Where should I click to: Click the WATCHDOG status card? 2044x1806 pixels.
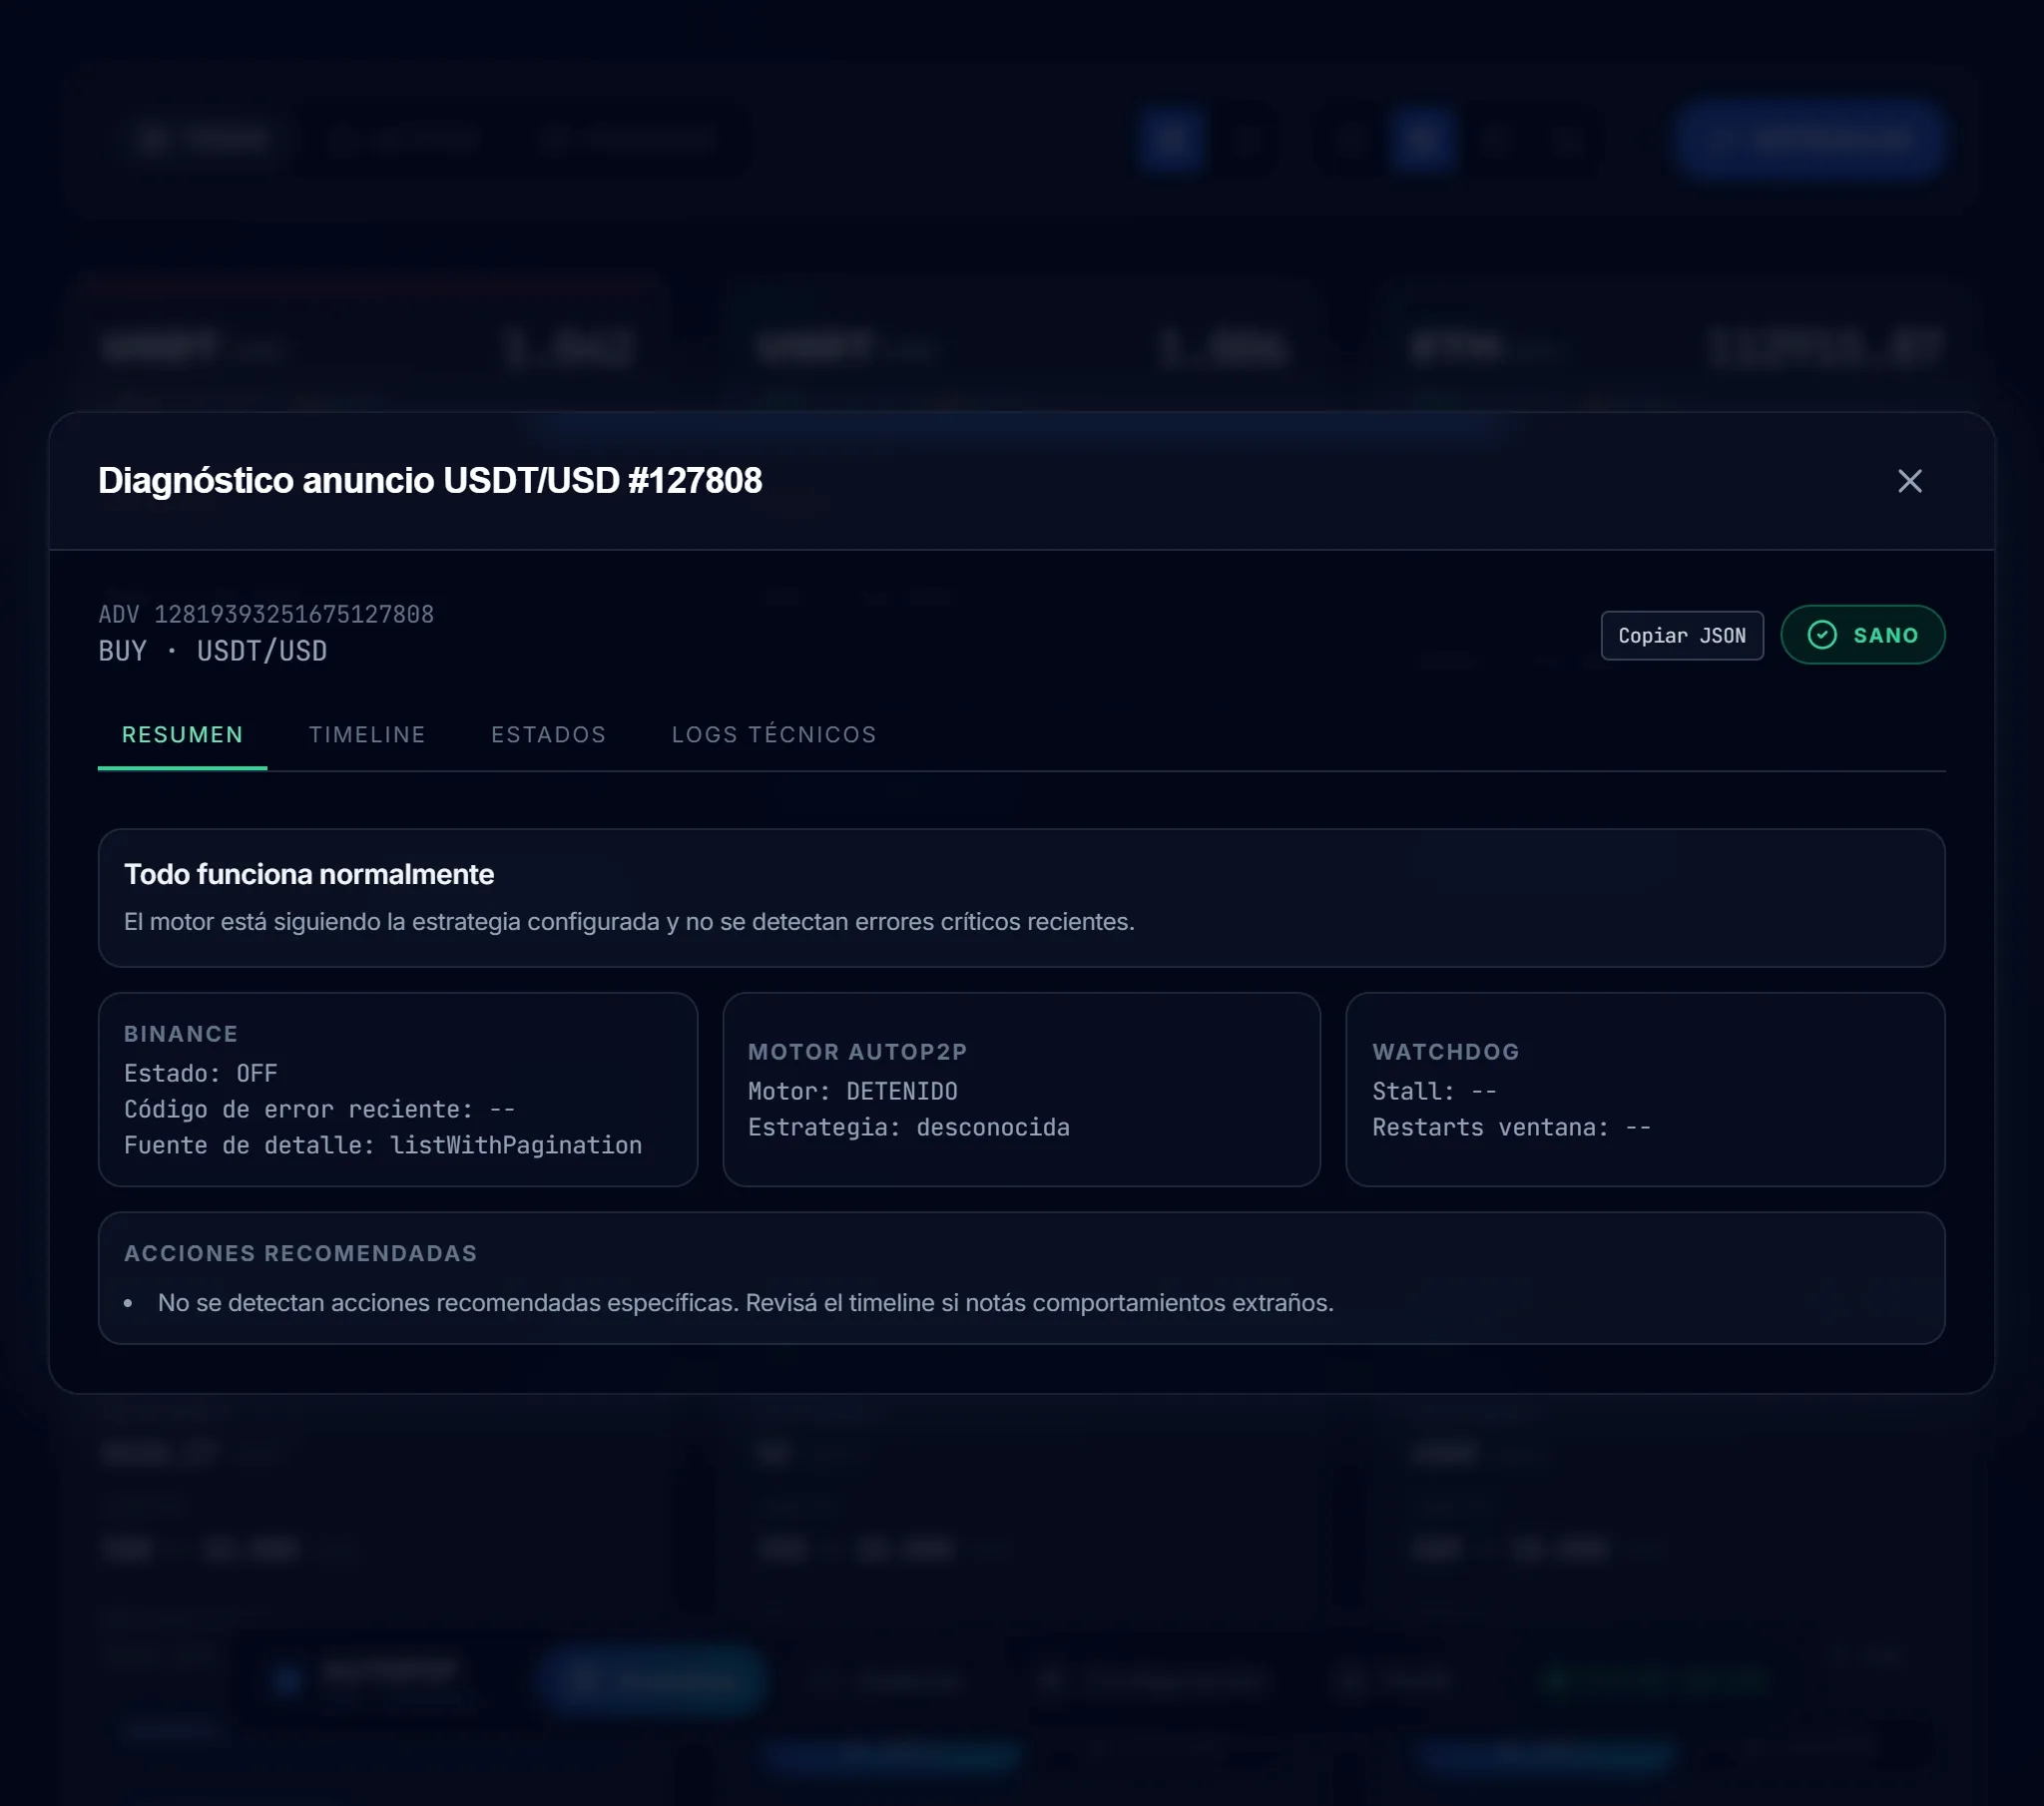(1645, 1090)
